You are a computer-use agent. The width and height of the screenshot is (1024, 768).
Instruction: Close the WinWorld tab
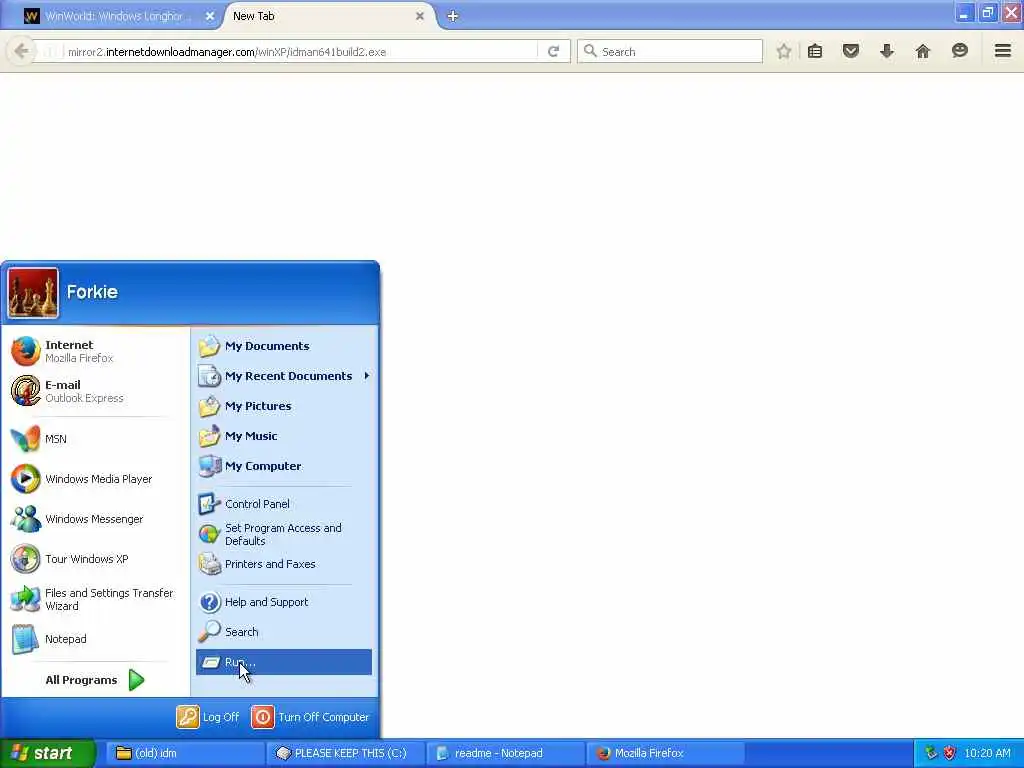tap(210, 16)
